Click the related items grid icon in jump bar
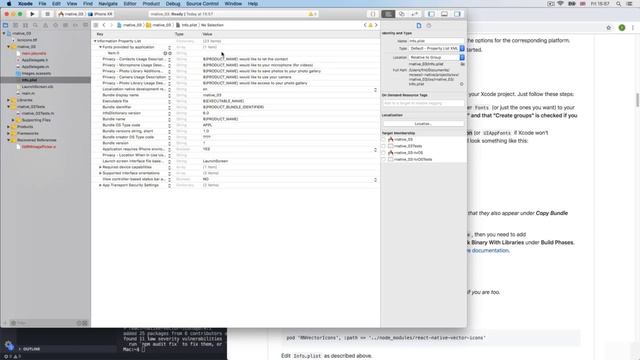Screen dimensions: 640x360 (96, 25)
